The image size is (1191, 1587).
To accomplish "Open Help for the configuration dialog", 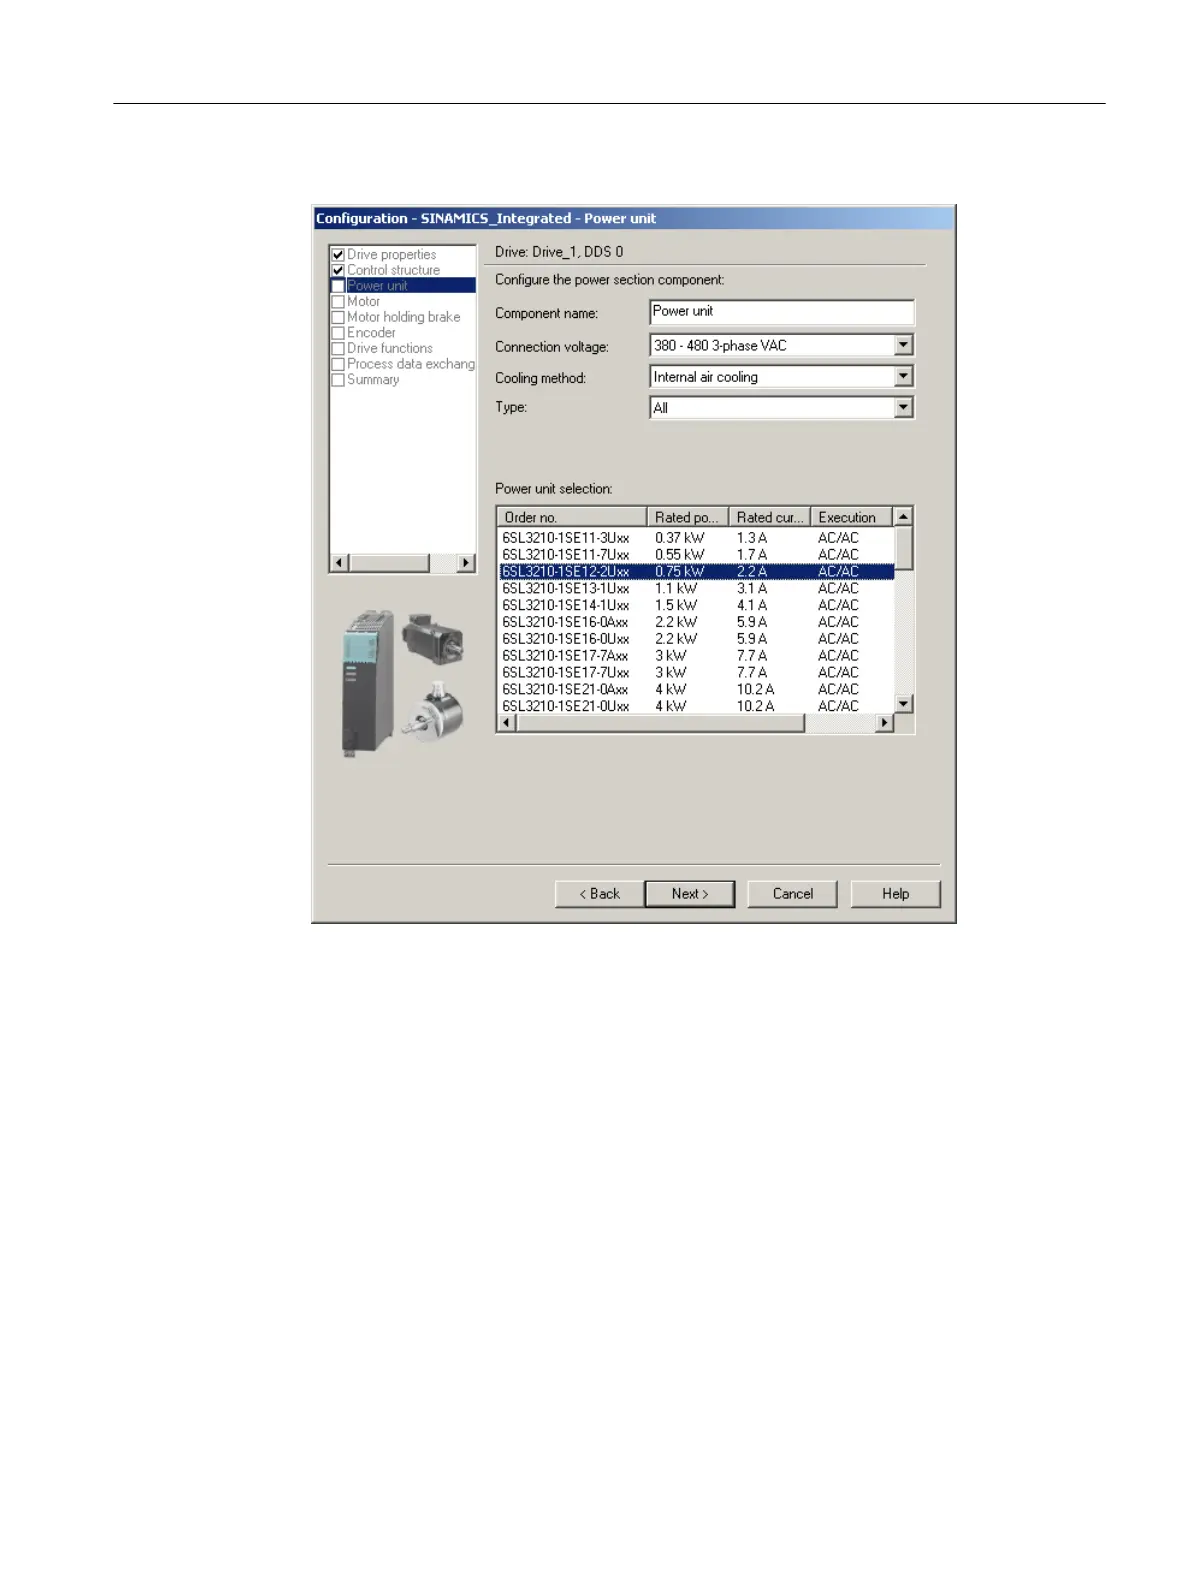I will tap(896, 894).
